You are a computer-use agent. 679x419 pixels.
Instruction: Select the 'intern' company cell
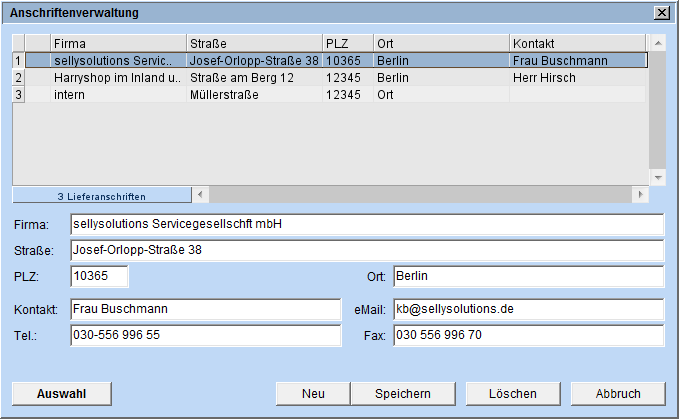(119, 94)
